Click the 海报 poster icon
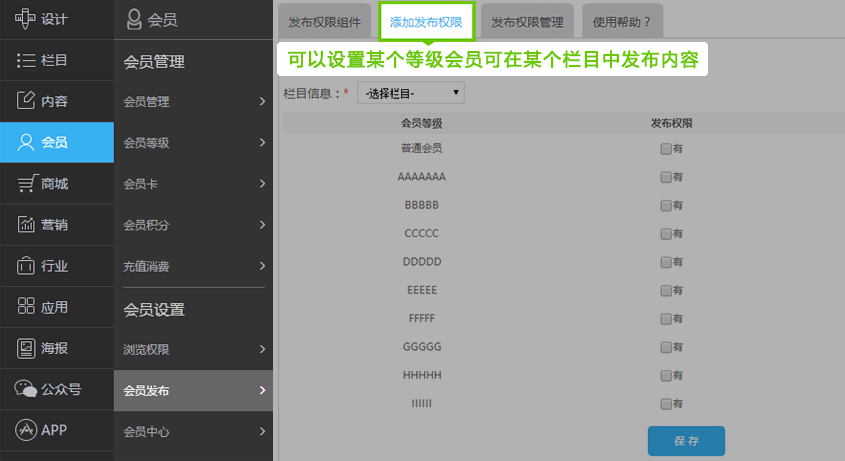This screenshot has width=845, height=461. coord(26,348)
